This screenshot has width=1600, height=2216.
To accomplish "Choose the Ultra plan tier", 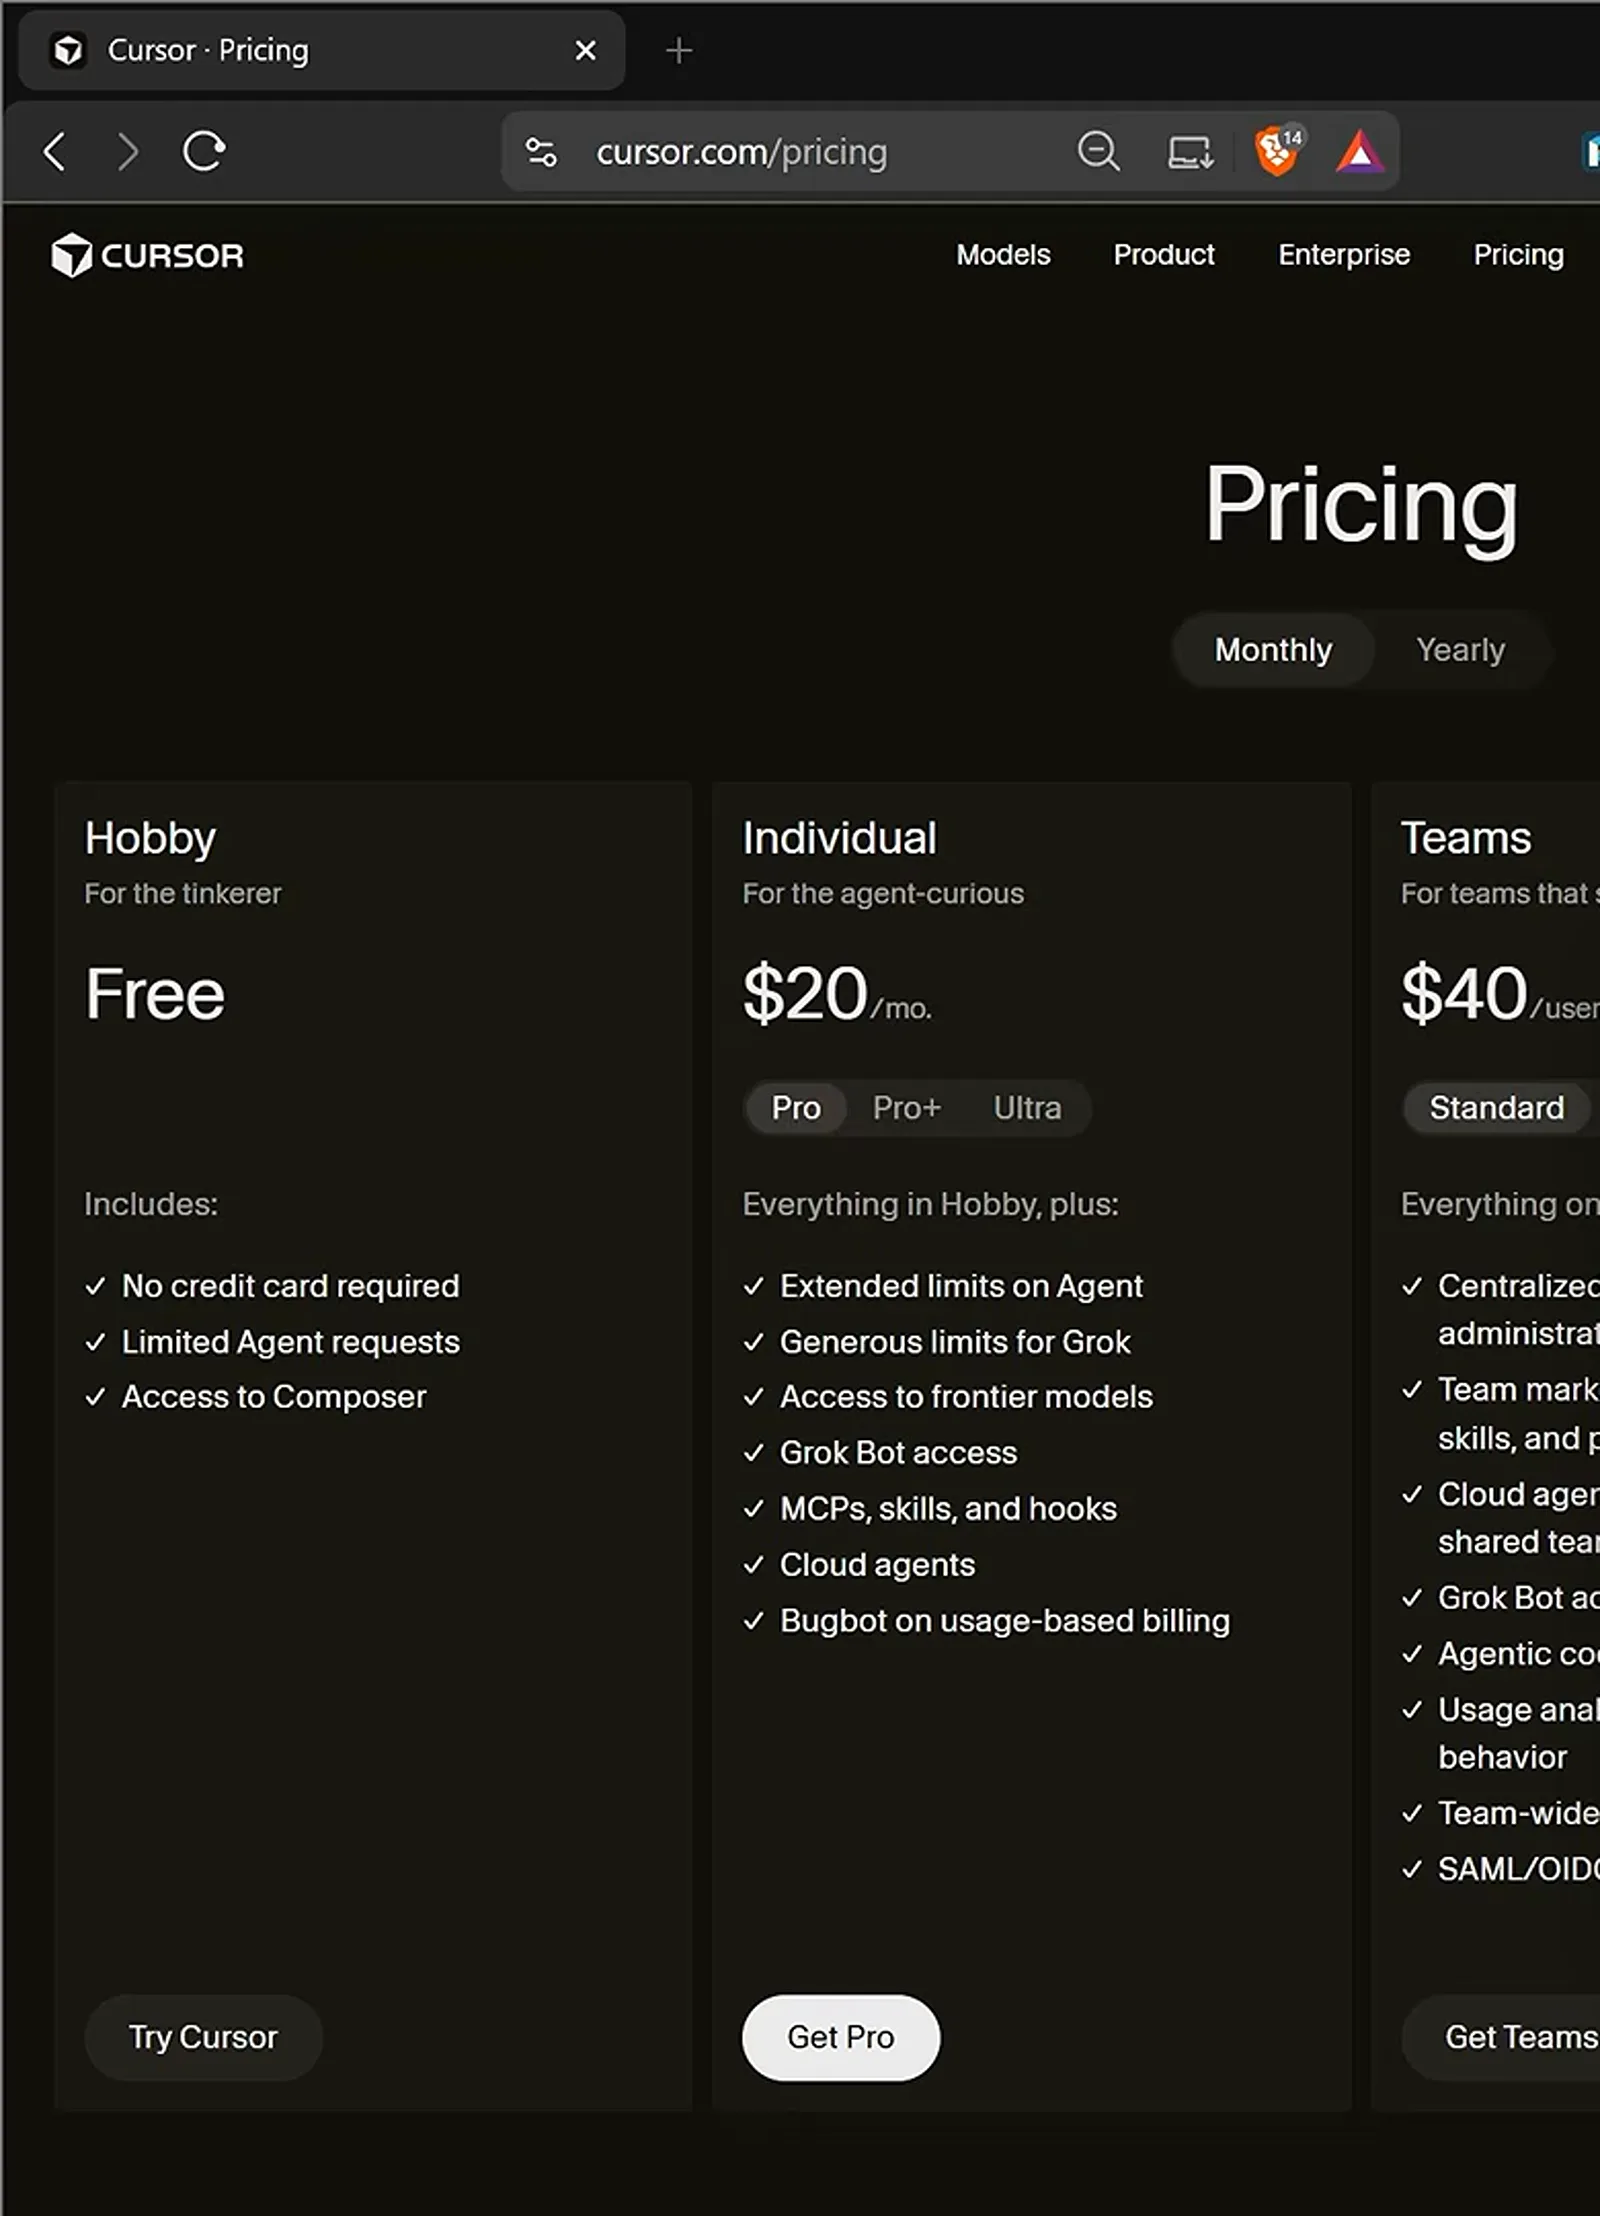I will (x=1027, y=1108).
